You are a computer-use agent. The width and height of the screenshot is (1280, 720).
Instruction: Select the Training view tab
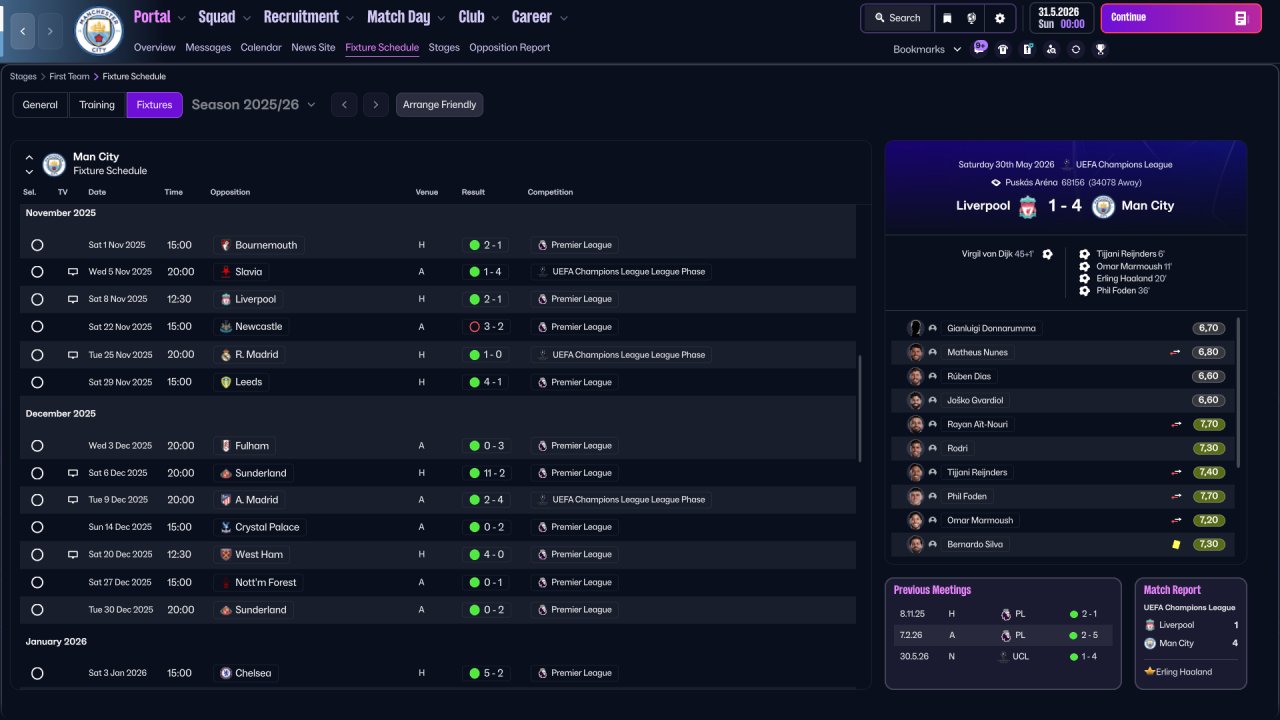click(x=97, y=105)
